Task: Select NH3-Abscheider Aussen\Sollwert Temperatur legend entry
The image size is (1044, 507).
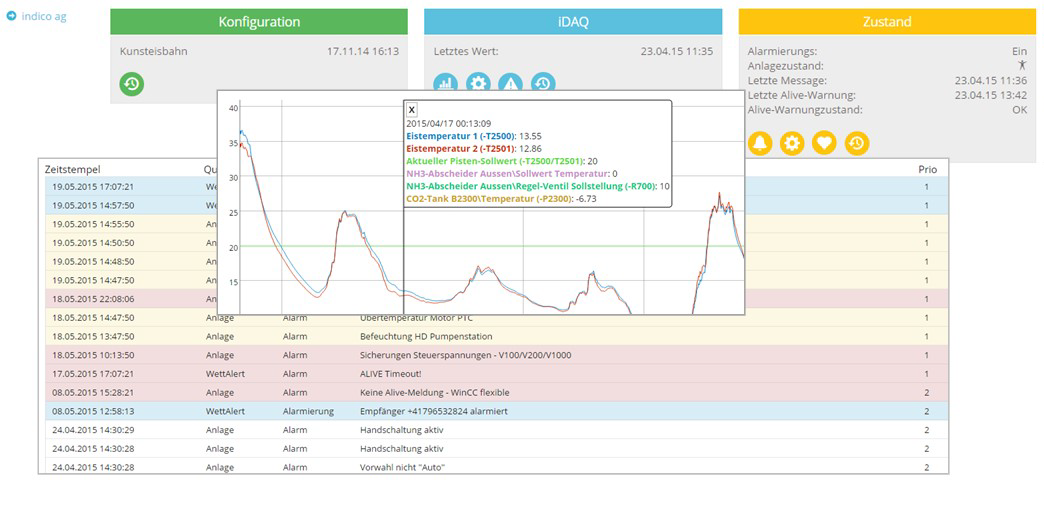Action: click(511, 173)
